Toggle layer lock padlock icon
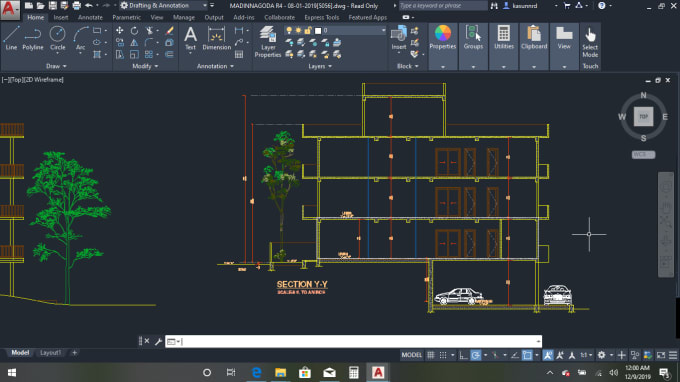 coord(308,31)
